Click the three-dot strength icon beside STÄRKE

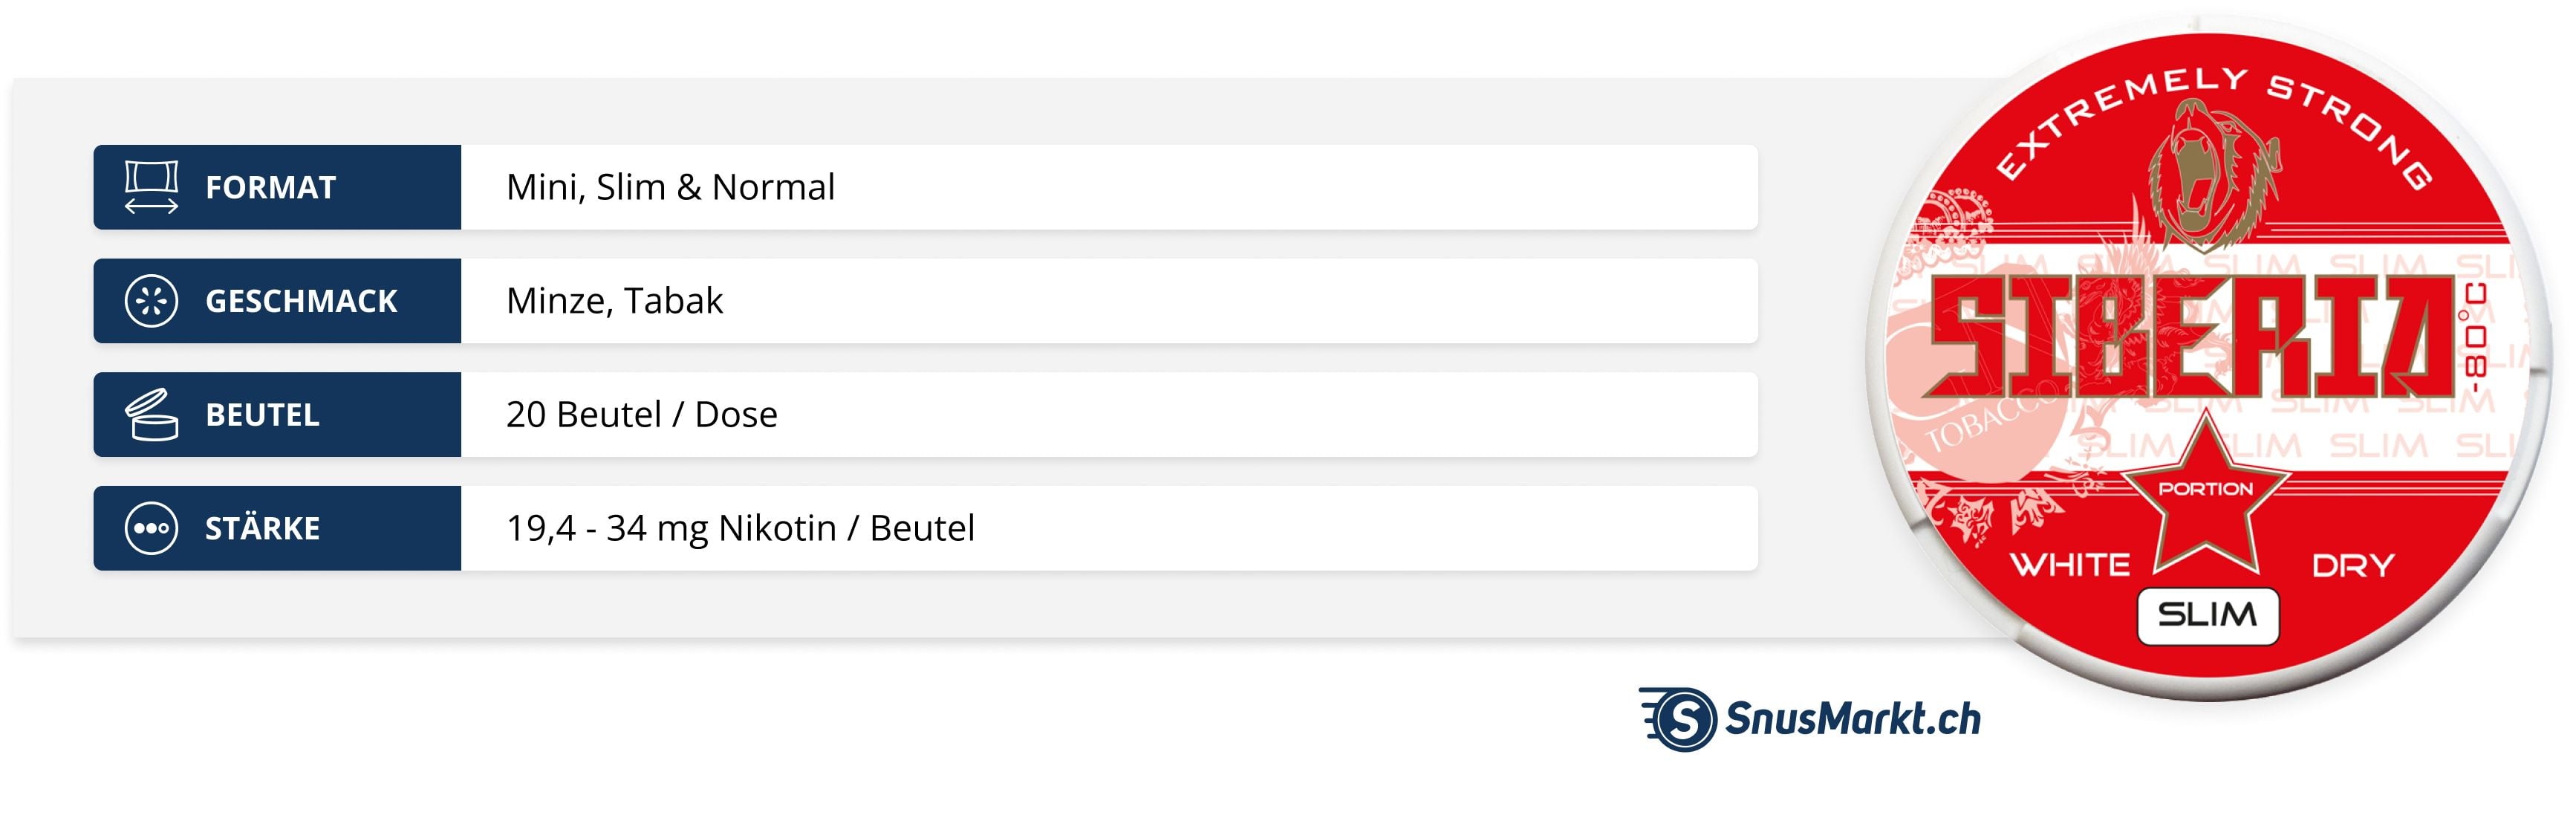(151, 528)
